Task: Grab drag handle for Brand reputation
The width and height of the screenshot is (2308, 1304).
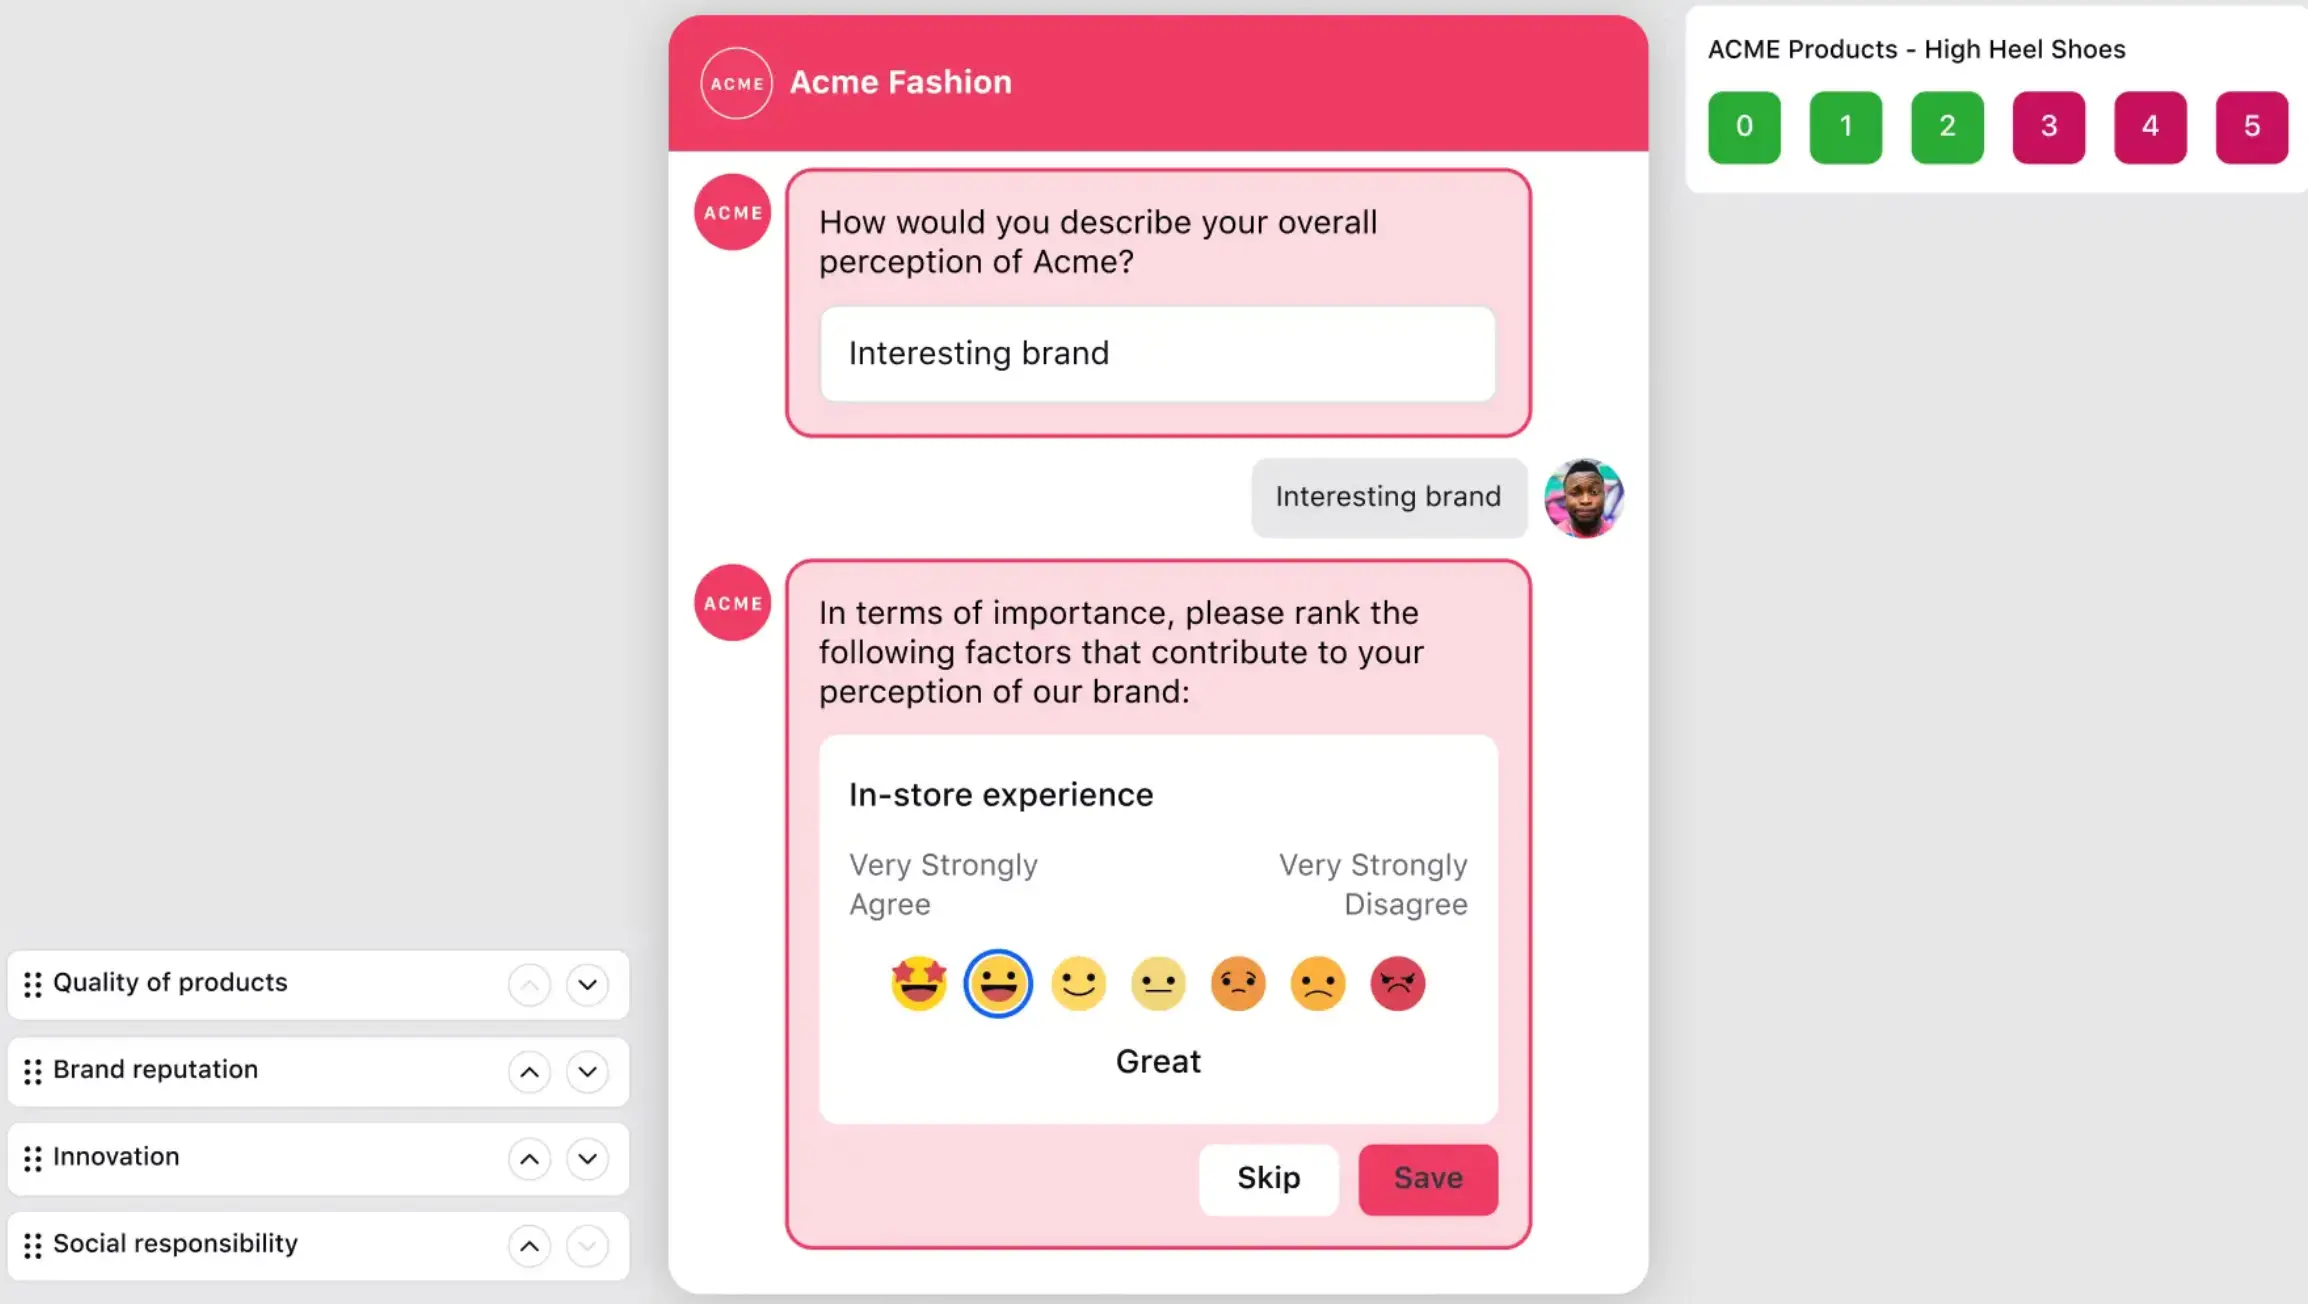Action: [x=33, y=1072]
